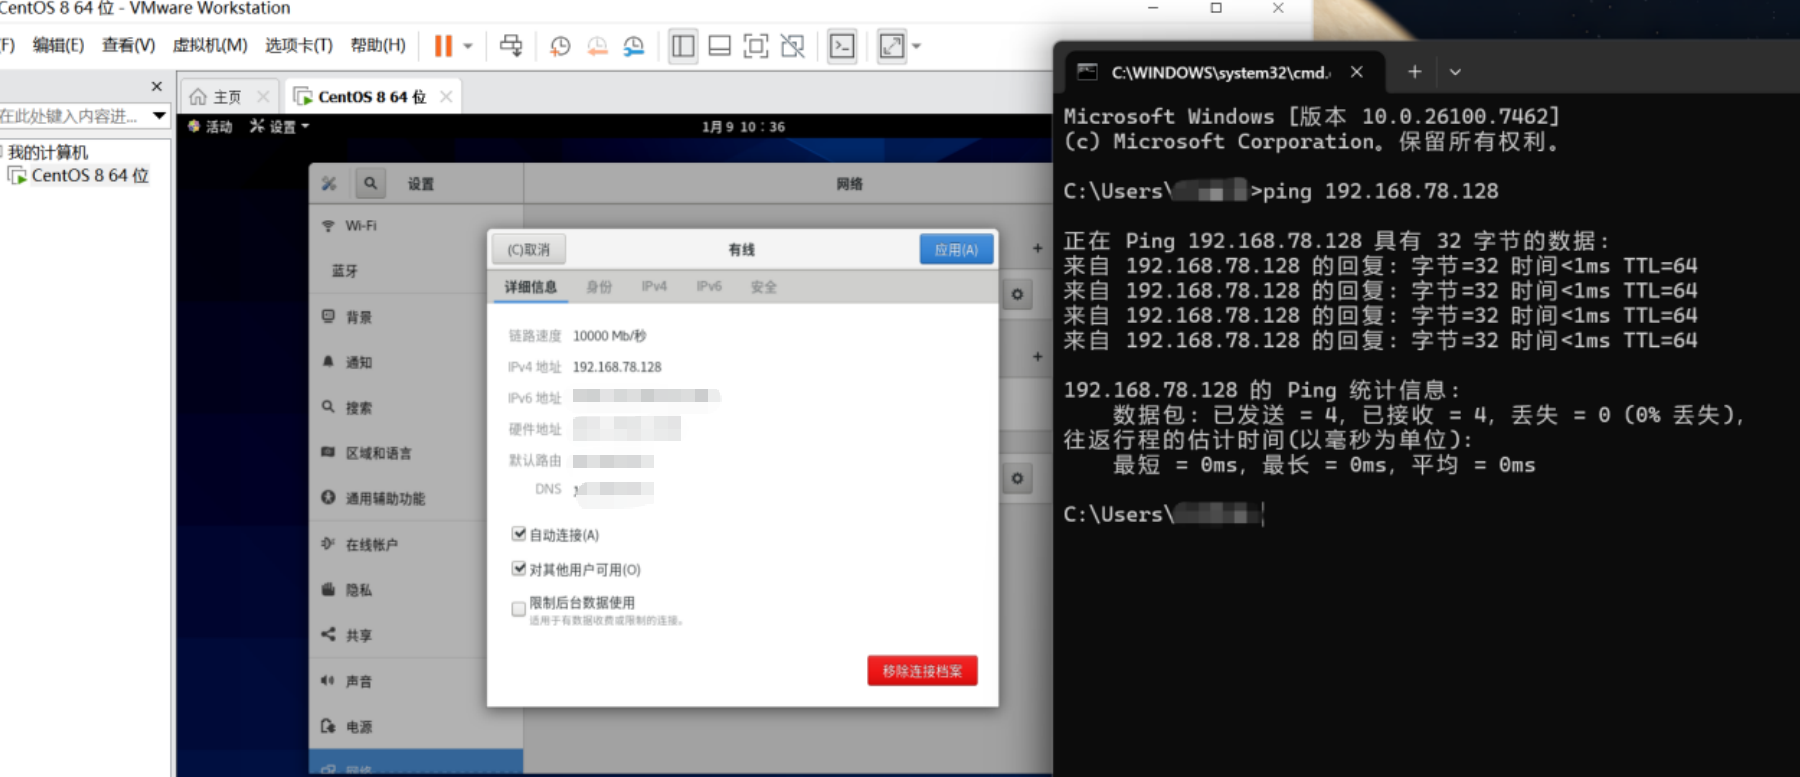This screenshot has width=1800, height=777.
Task: Toggle the thumbnail bar view in VMware
Action: pos(719,46)
